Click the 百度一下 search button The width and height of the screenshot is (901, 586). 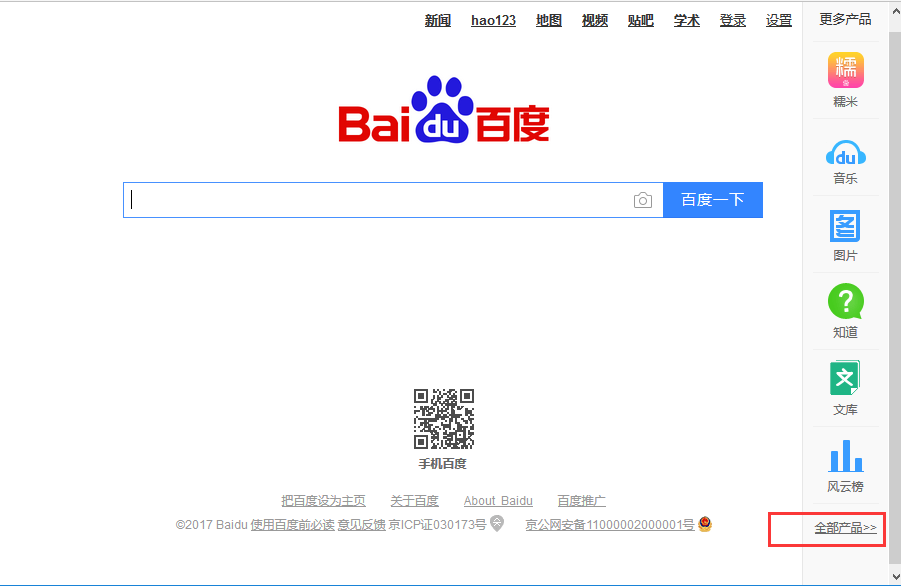click(713, 200)
